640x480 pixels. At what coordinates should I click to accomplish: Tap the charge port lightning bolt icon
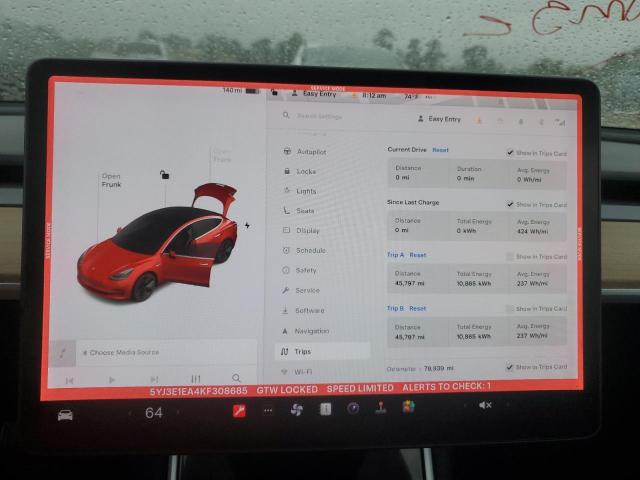click(247, 225)
